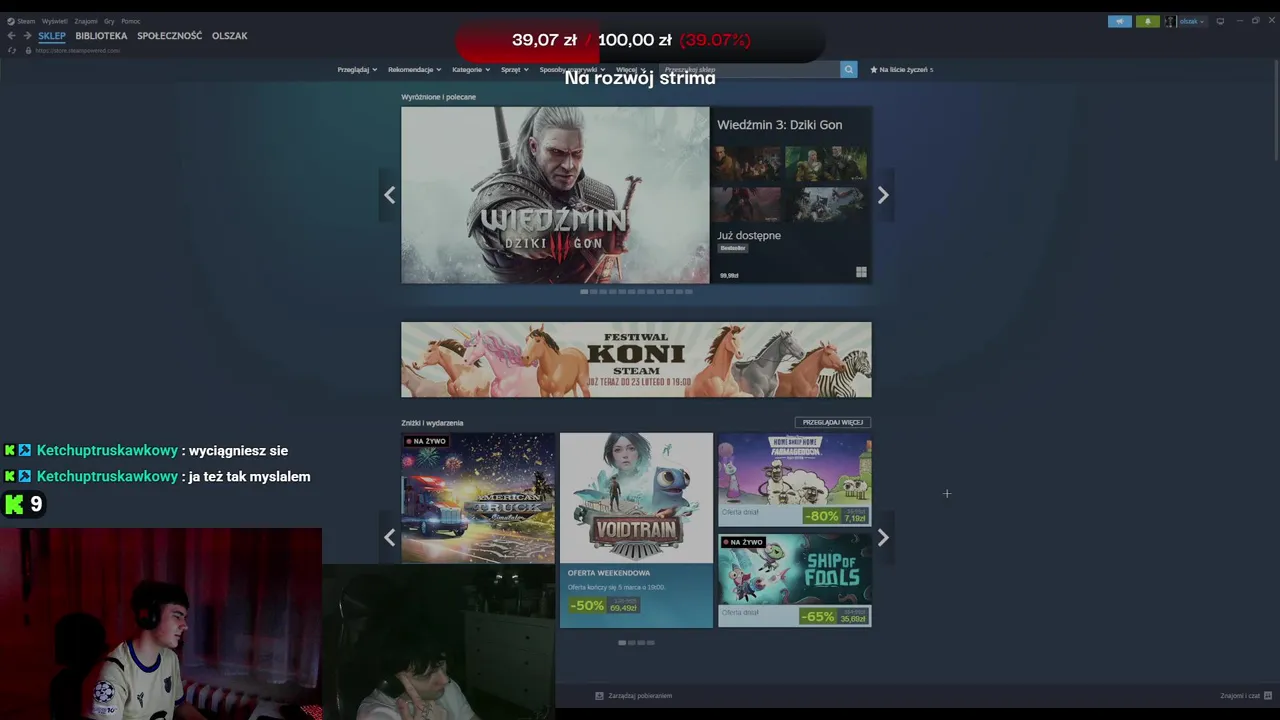Open the Wiedźmin Dziki Gon main capsule image

coord(555,195)
